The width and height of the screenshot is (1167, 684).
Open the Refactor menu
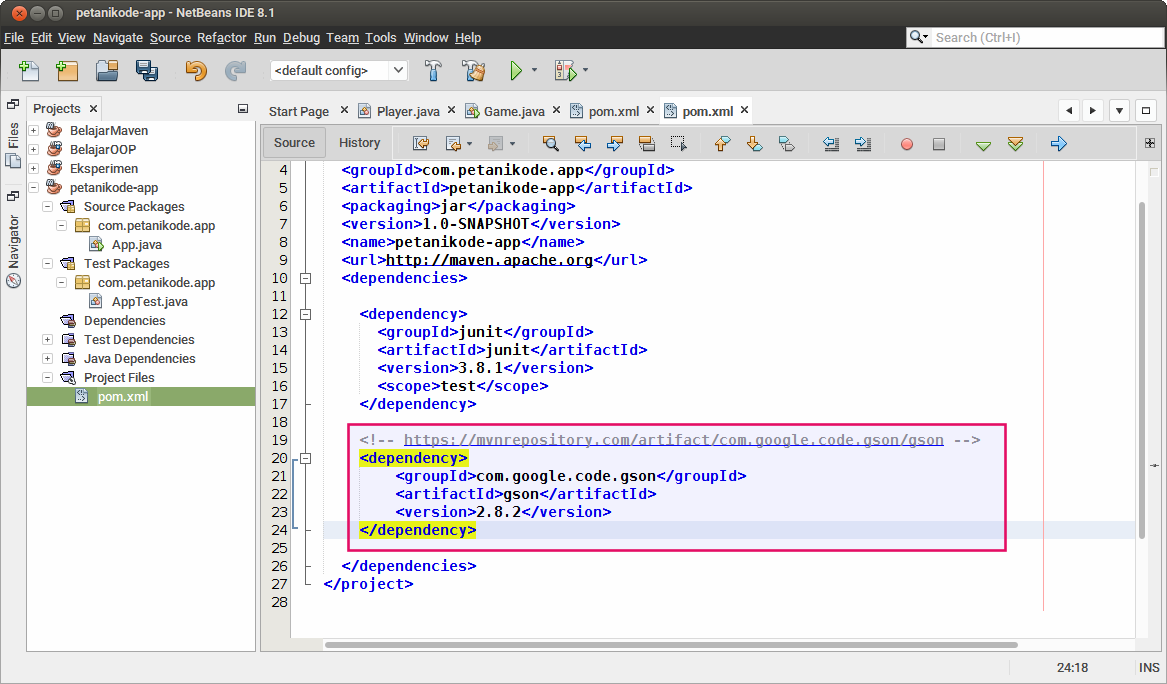pyautogui.click(x=221, y=37)
